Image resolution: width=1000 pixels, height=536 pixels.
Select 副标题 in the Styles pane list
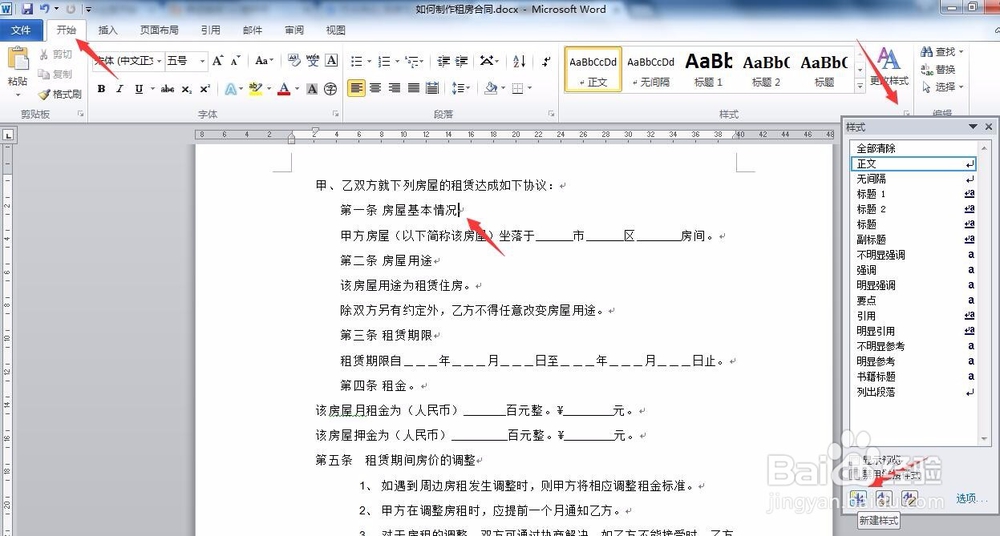(x=914, y=239)
